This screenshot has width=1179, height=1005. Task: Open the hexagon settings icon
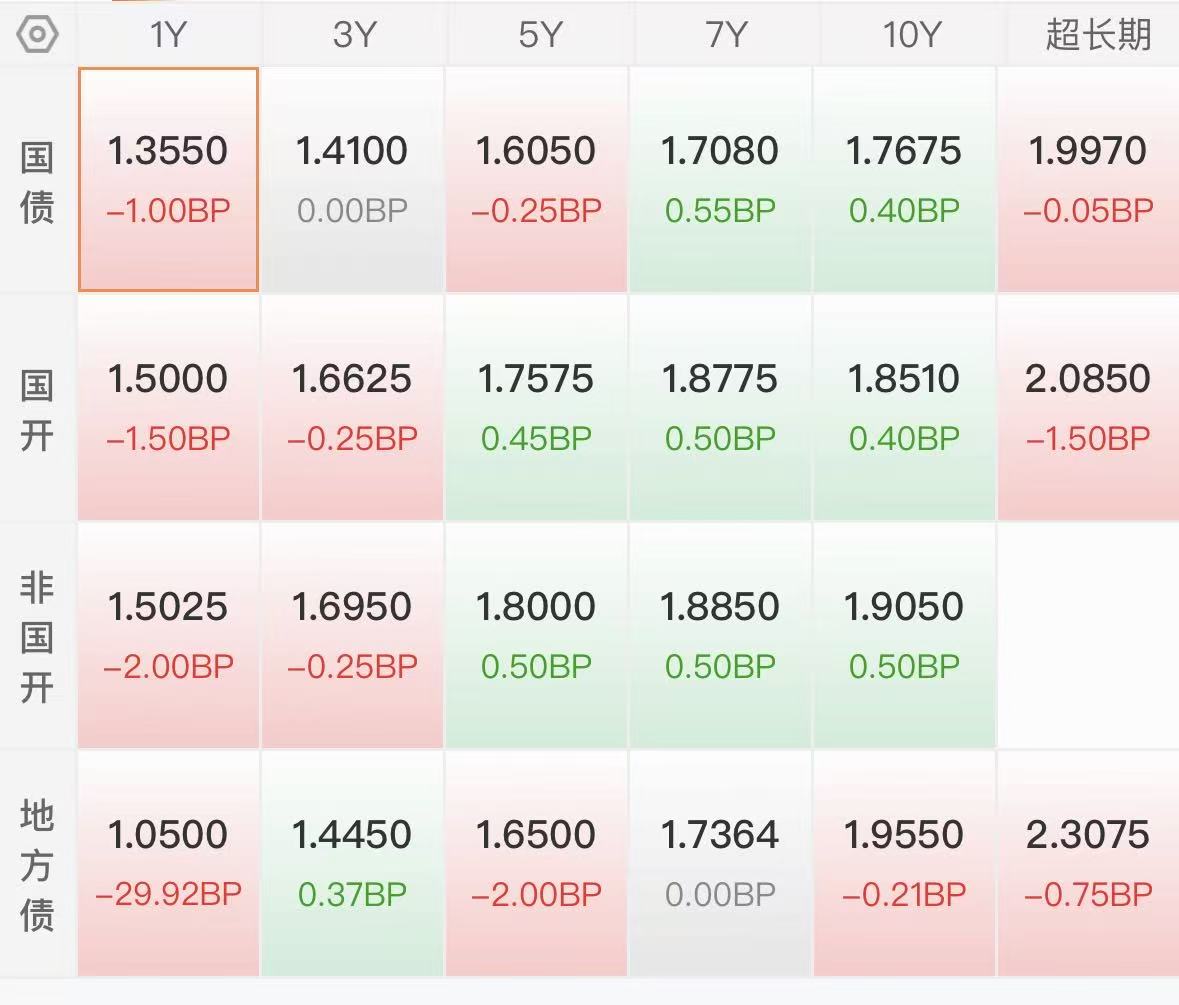click(37, 35)
